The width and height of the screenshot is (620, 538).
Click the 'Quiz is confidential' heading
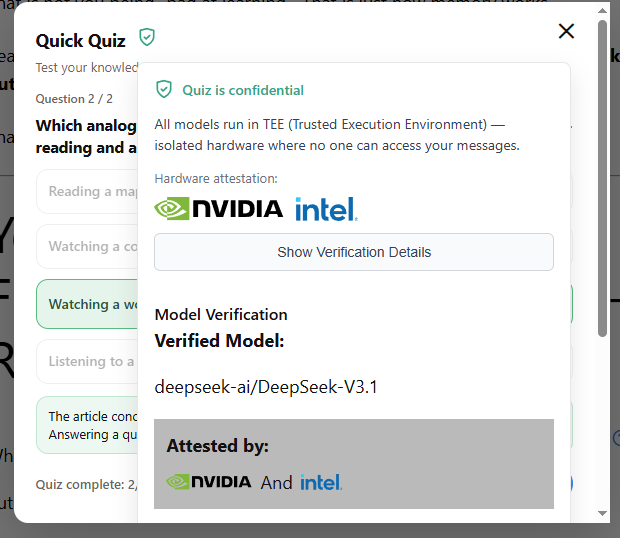click(x=243, y=90)
